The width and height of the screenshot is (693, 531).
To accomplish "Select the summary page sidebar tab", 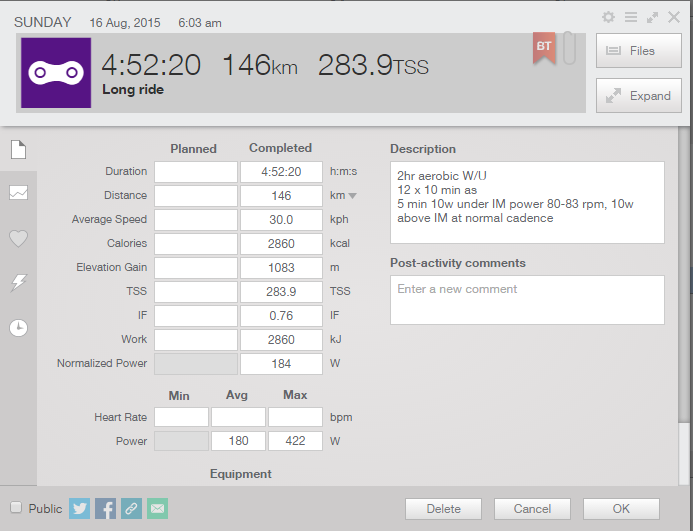I will click(x=19, y=149).
